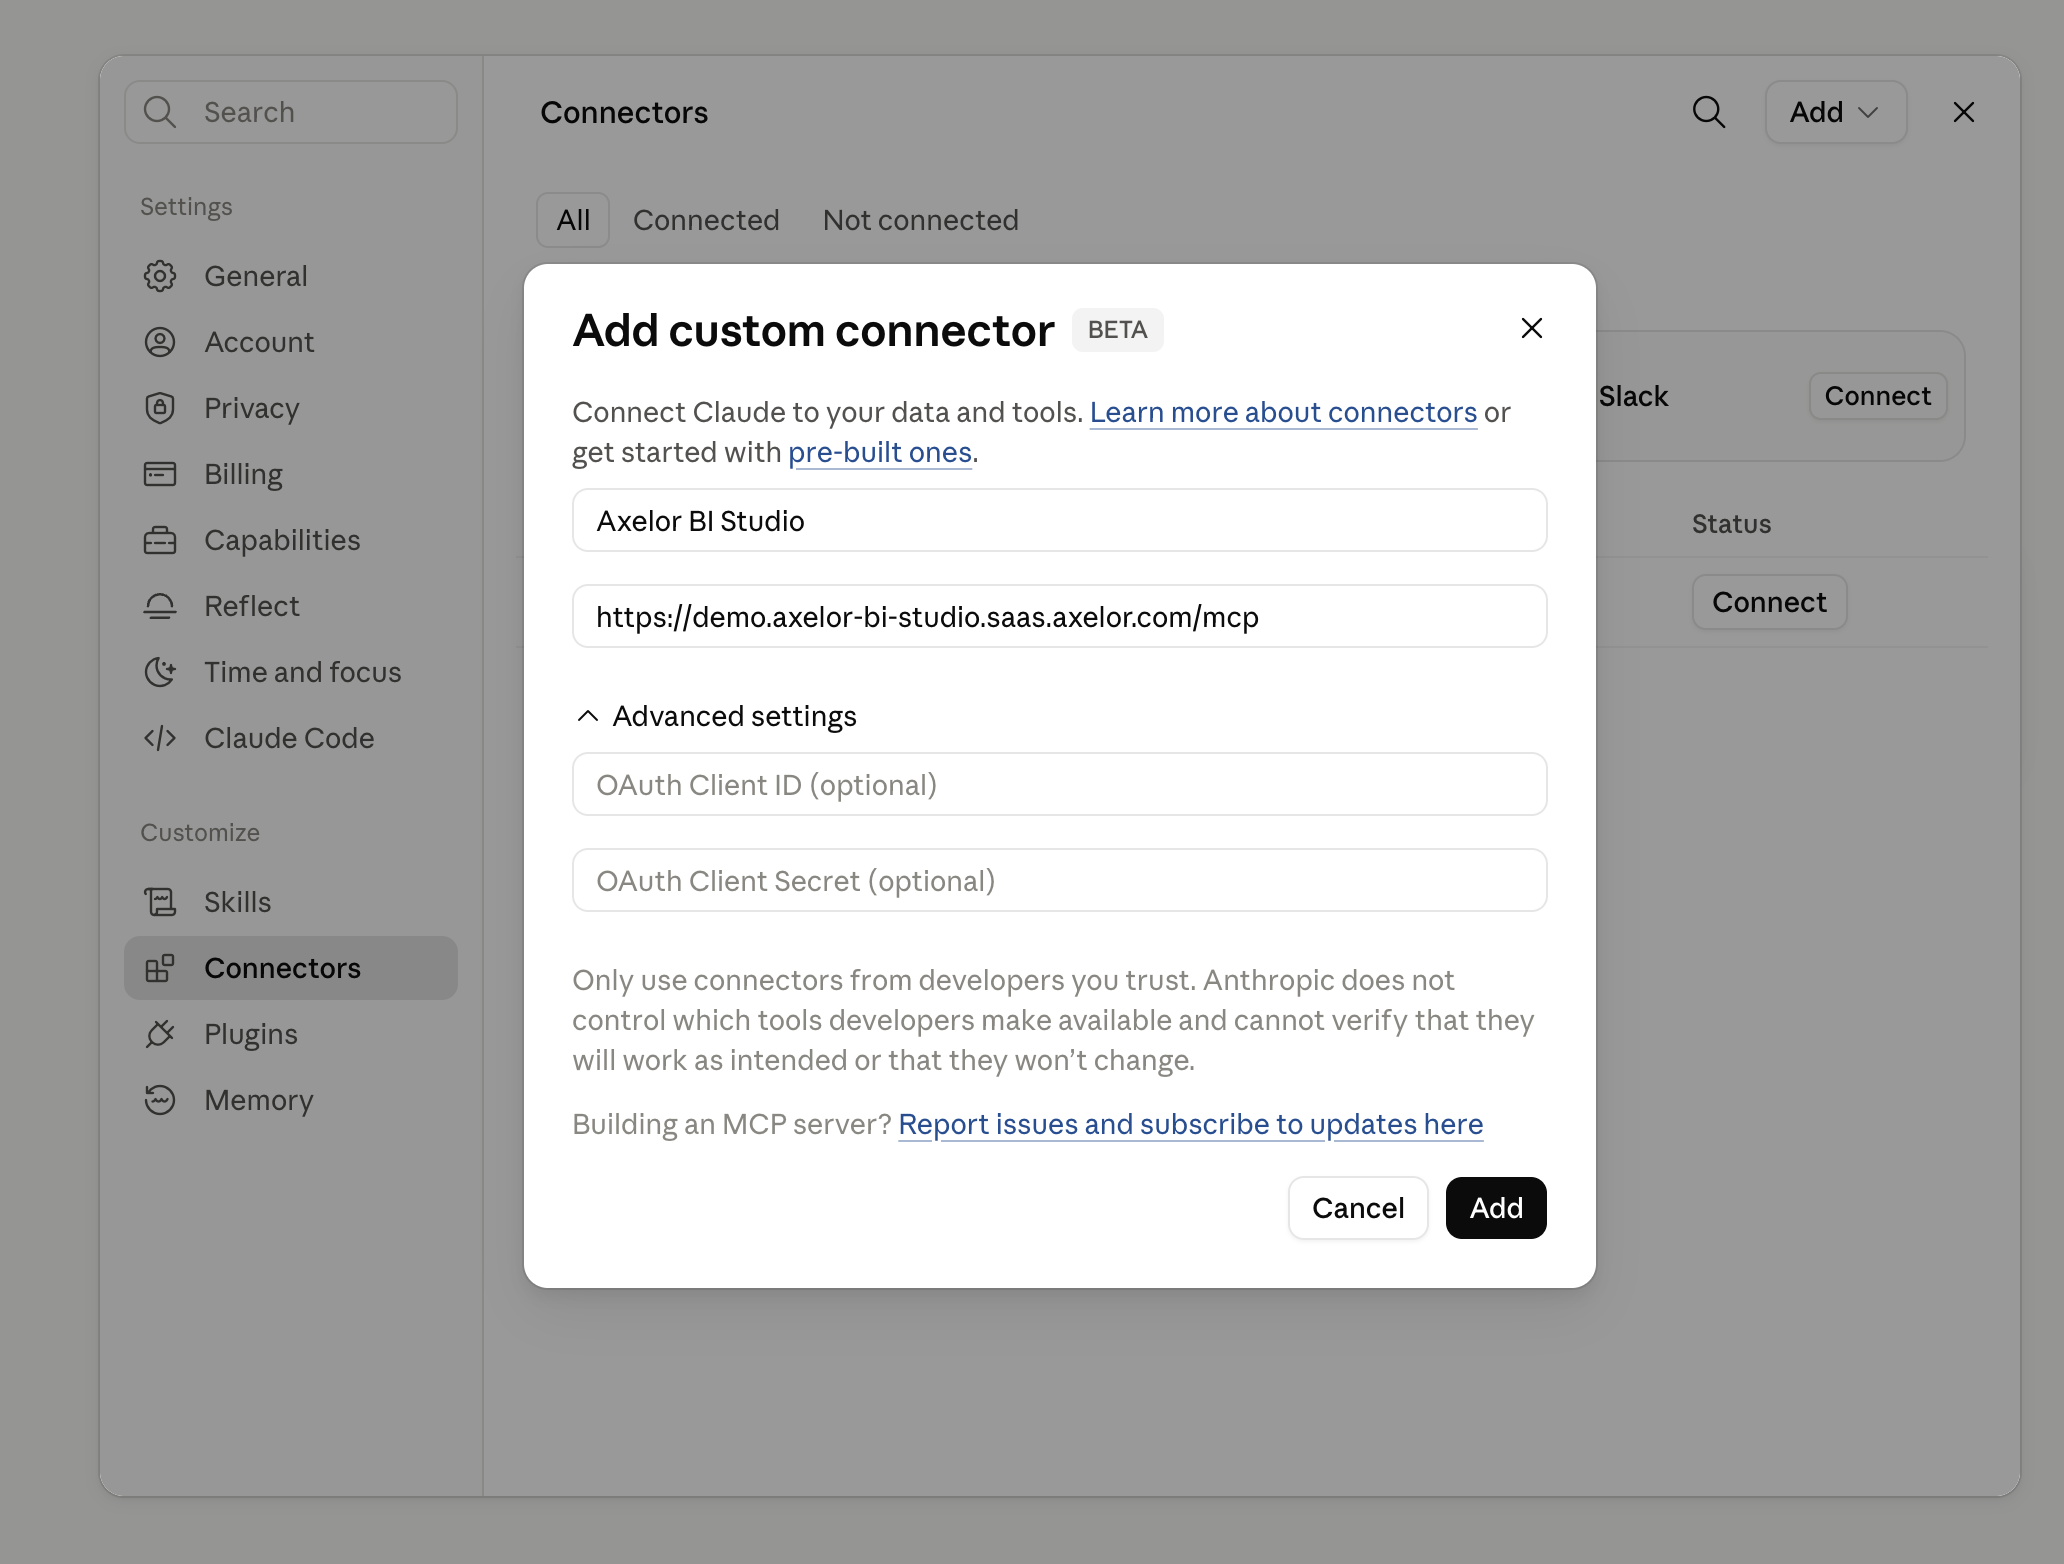2064x1564 pixels.
Task: Click Connect button under Status column
Action: click(x=1769, y=602)
